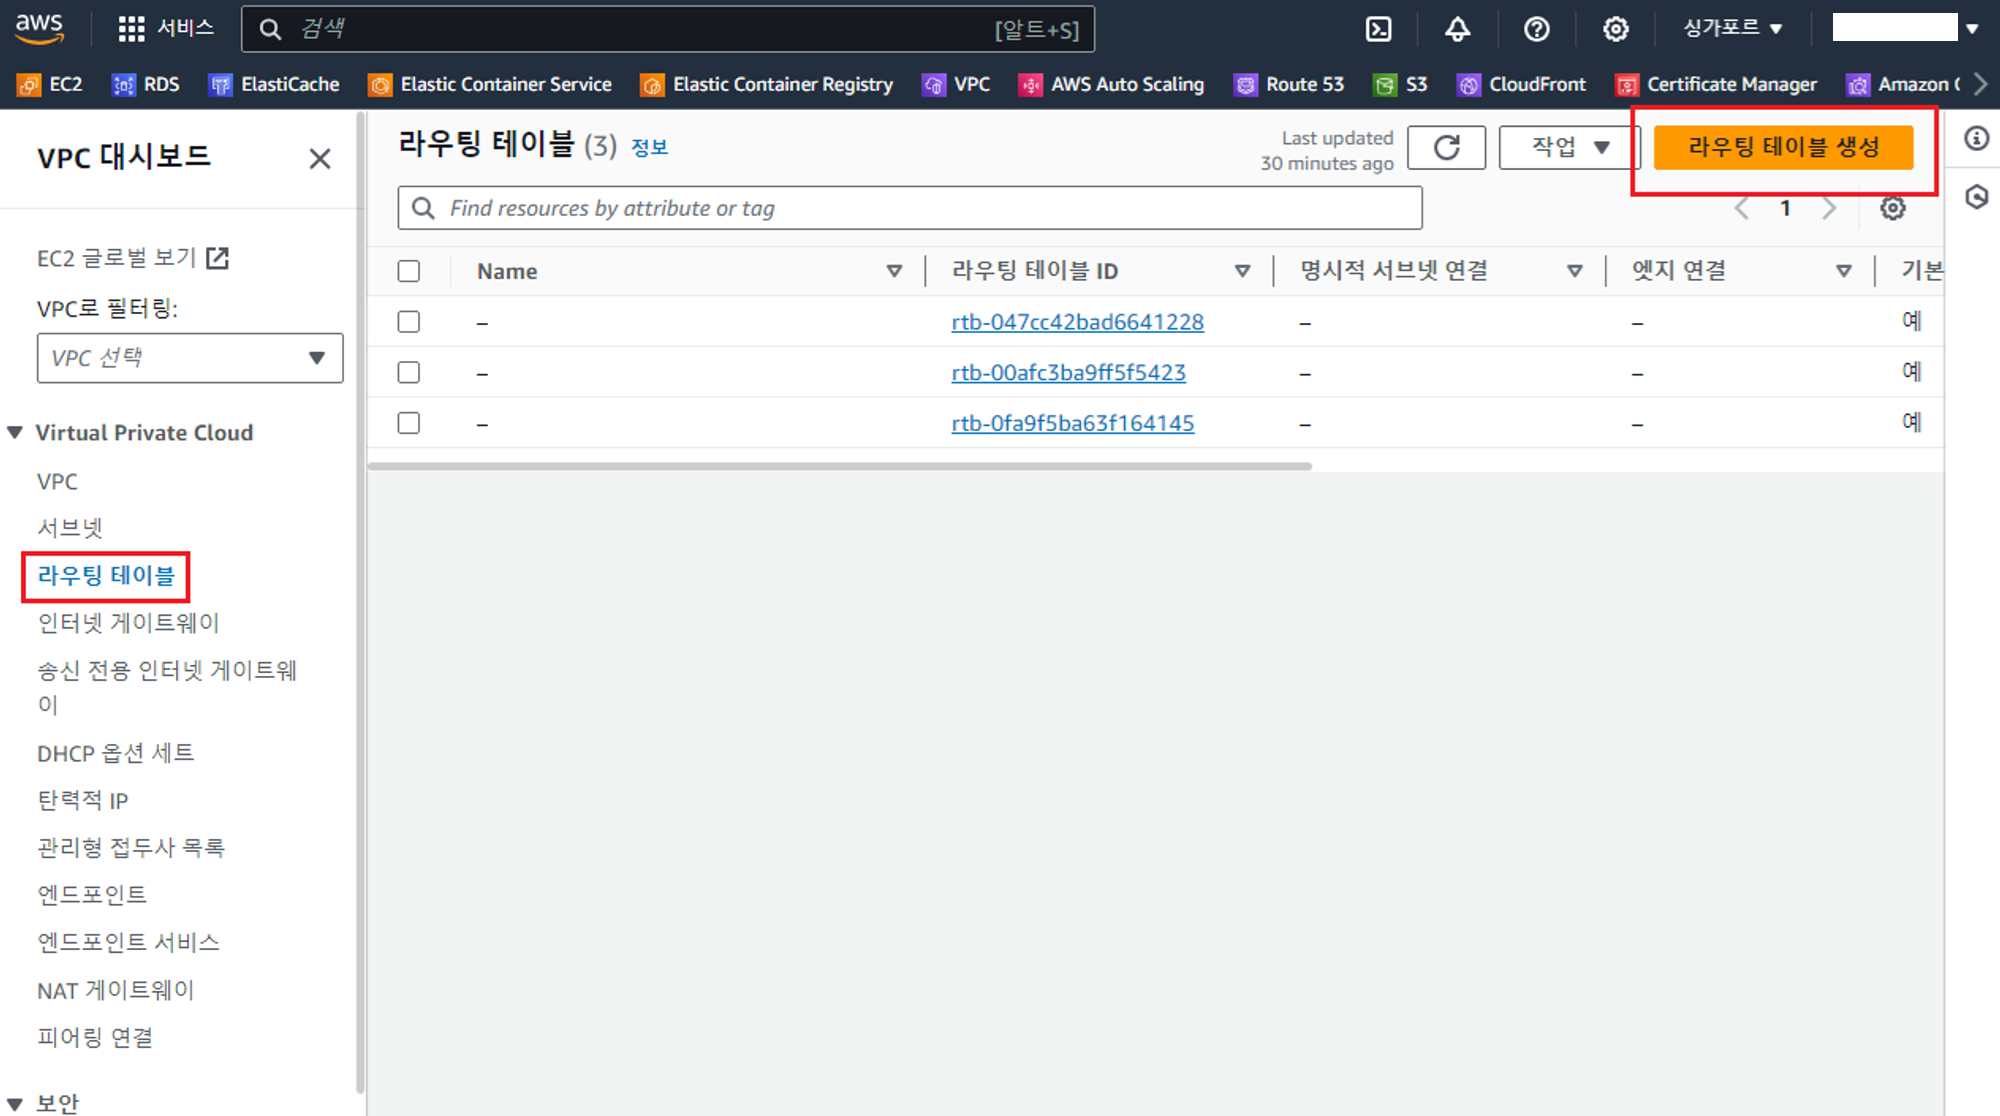This screenshot has height=1116, width=2000.
Task: Click the Route 53 shortcut icon
Action: pyautogui.click(x=1245, y=85)
